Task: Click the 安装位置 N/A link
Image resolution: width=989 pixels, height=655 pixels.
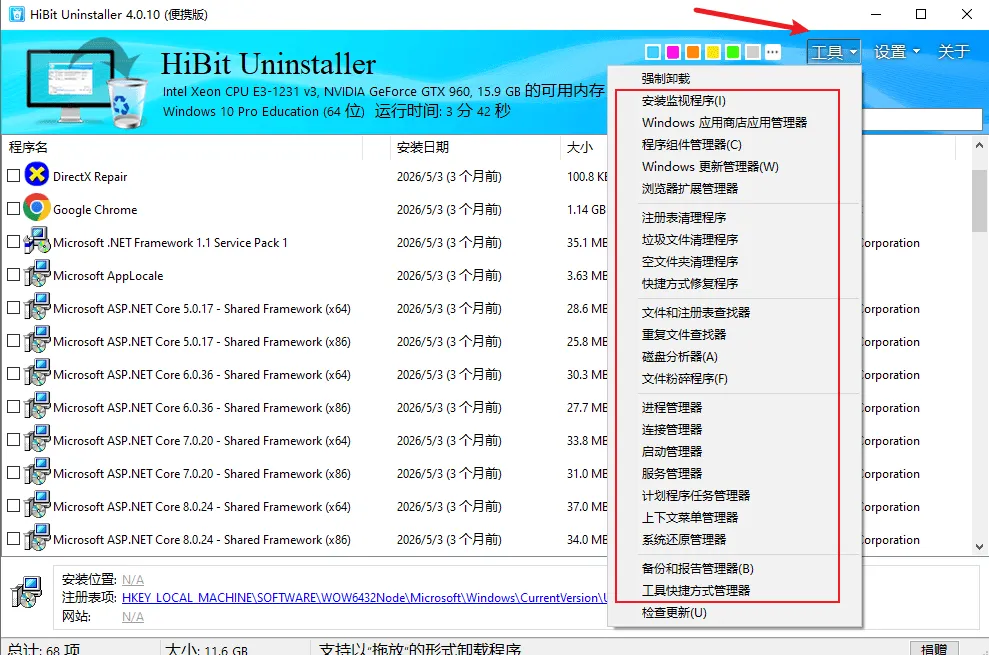Action: (x=132, y=579)
